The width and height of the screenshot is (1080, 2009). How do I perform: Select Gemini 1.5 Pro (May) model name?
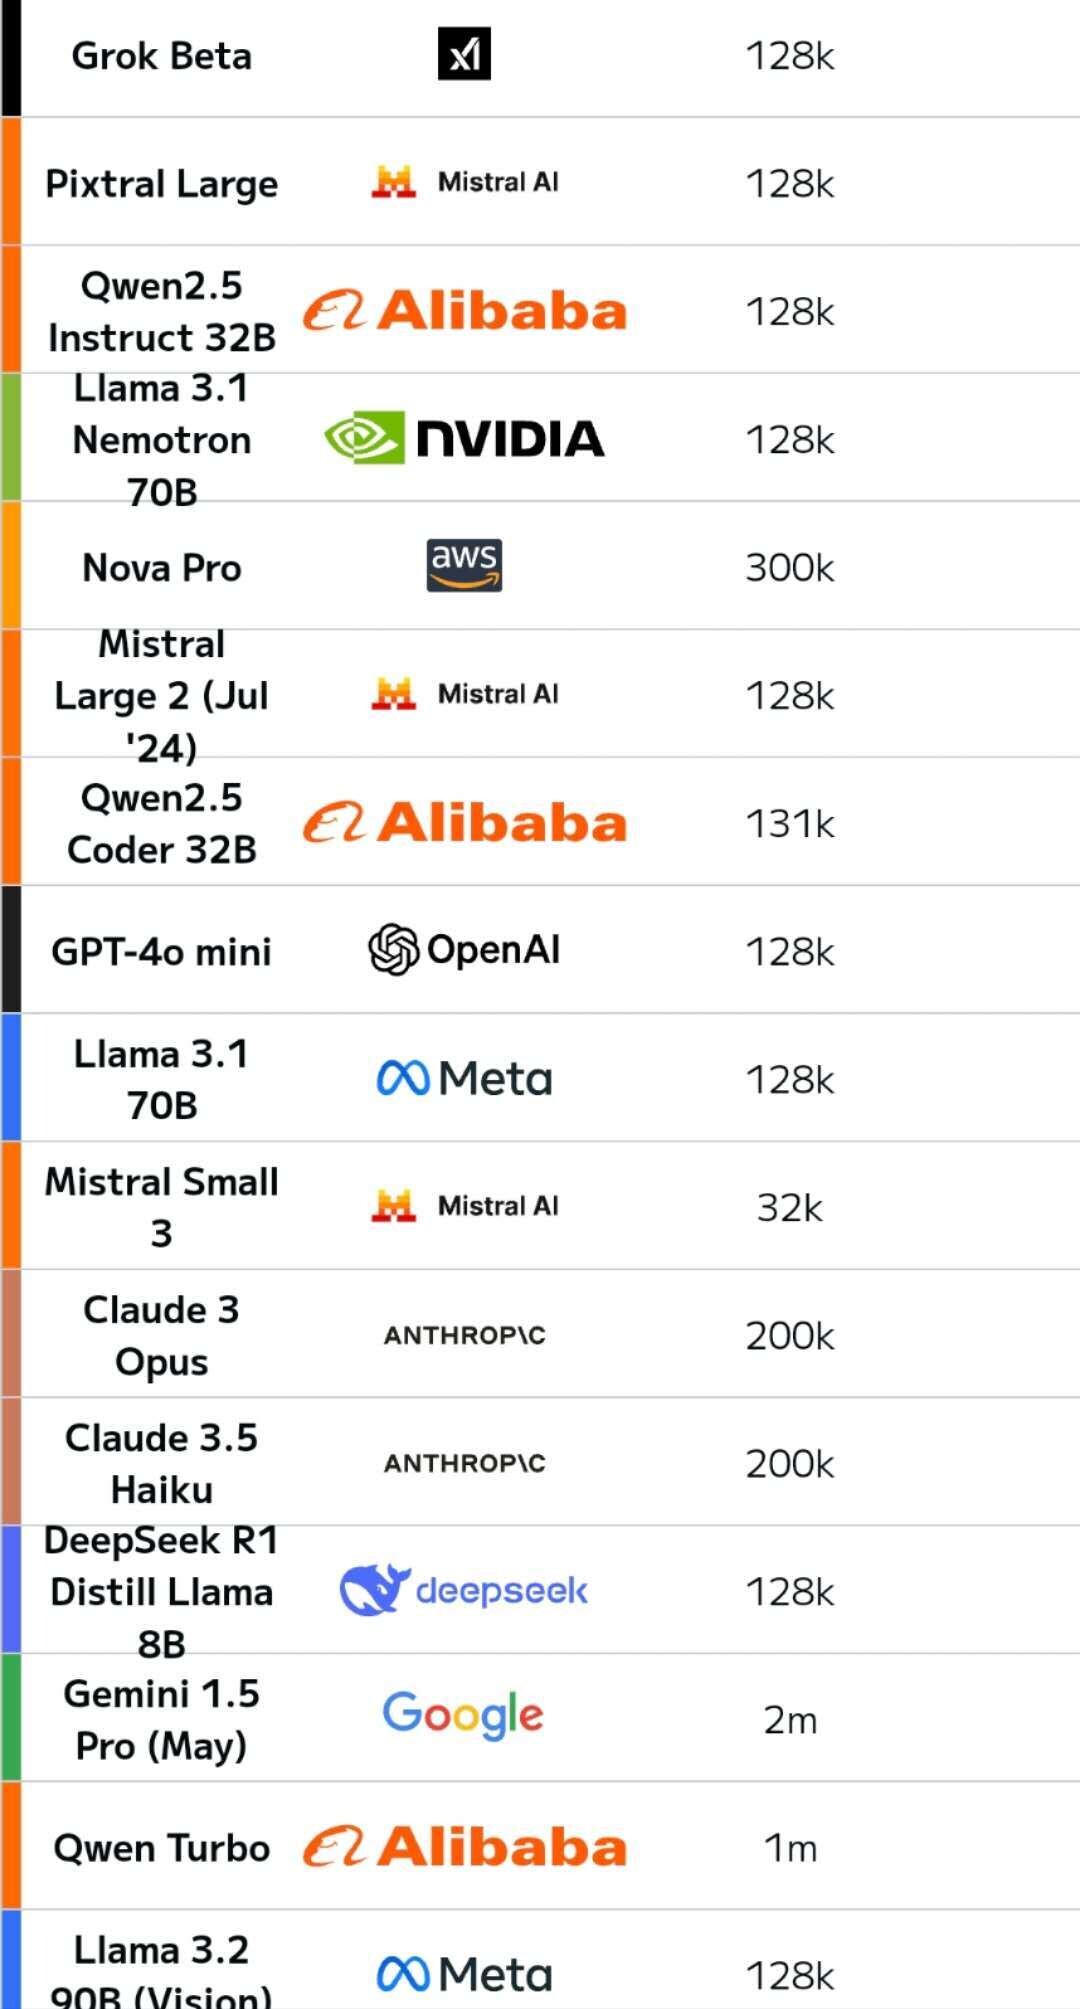(x=161, y=1719)
